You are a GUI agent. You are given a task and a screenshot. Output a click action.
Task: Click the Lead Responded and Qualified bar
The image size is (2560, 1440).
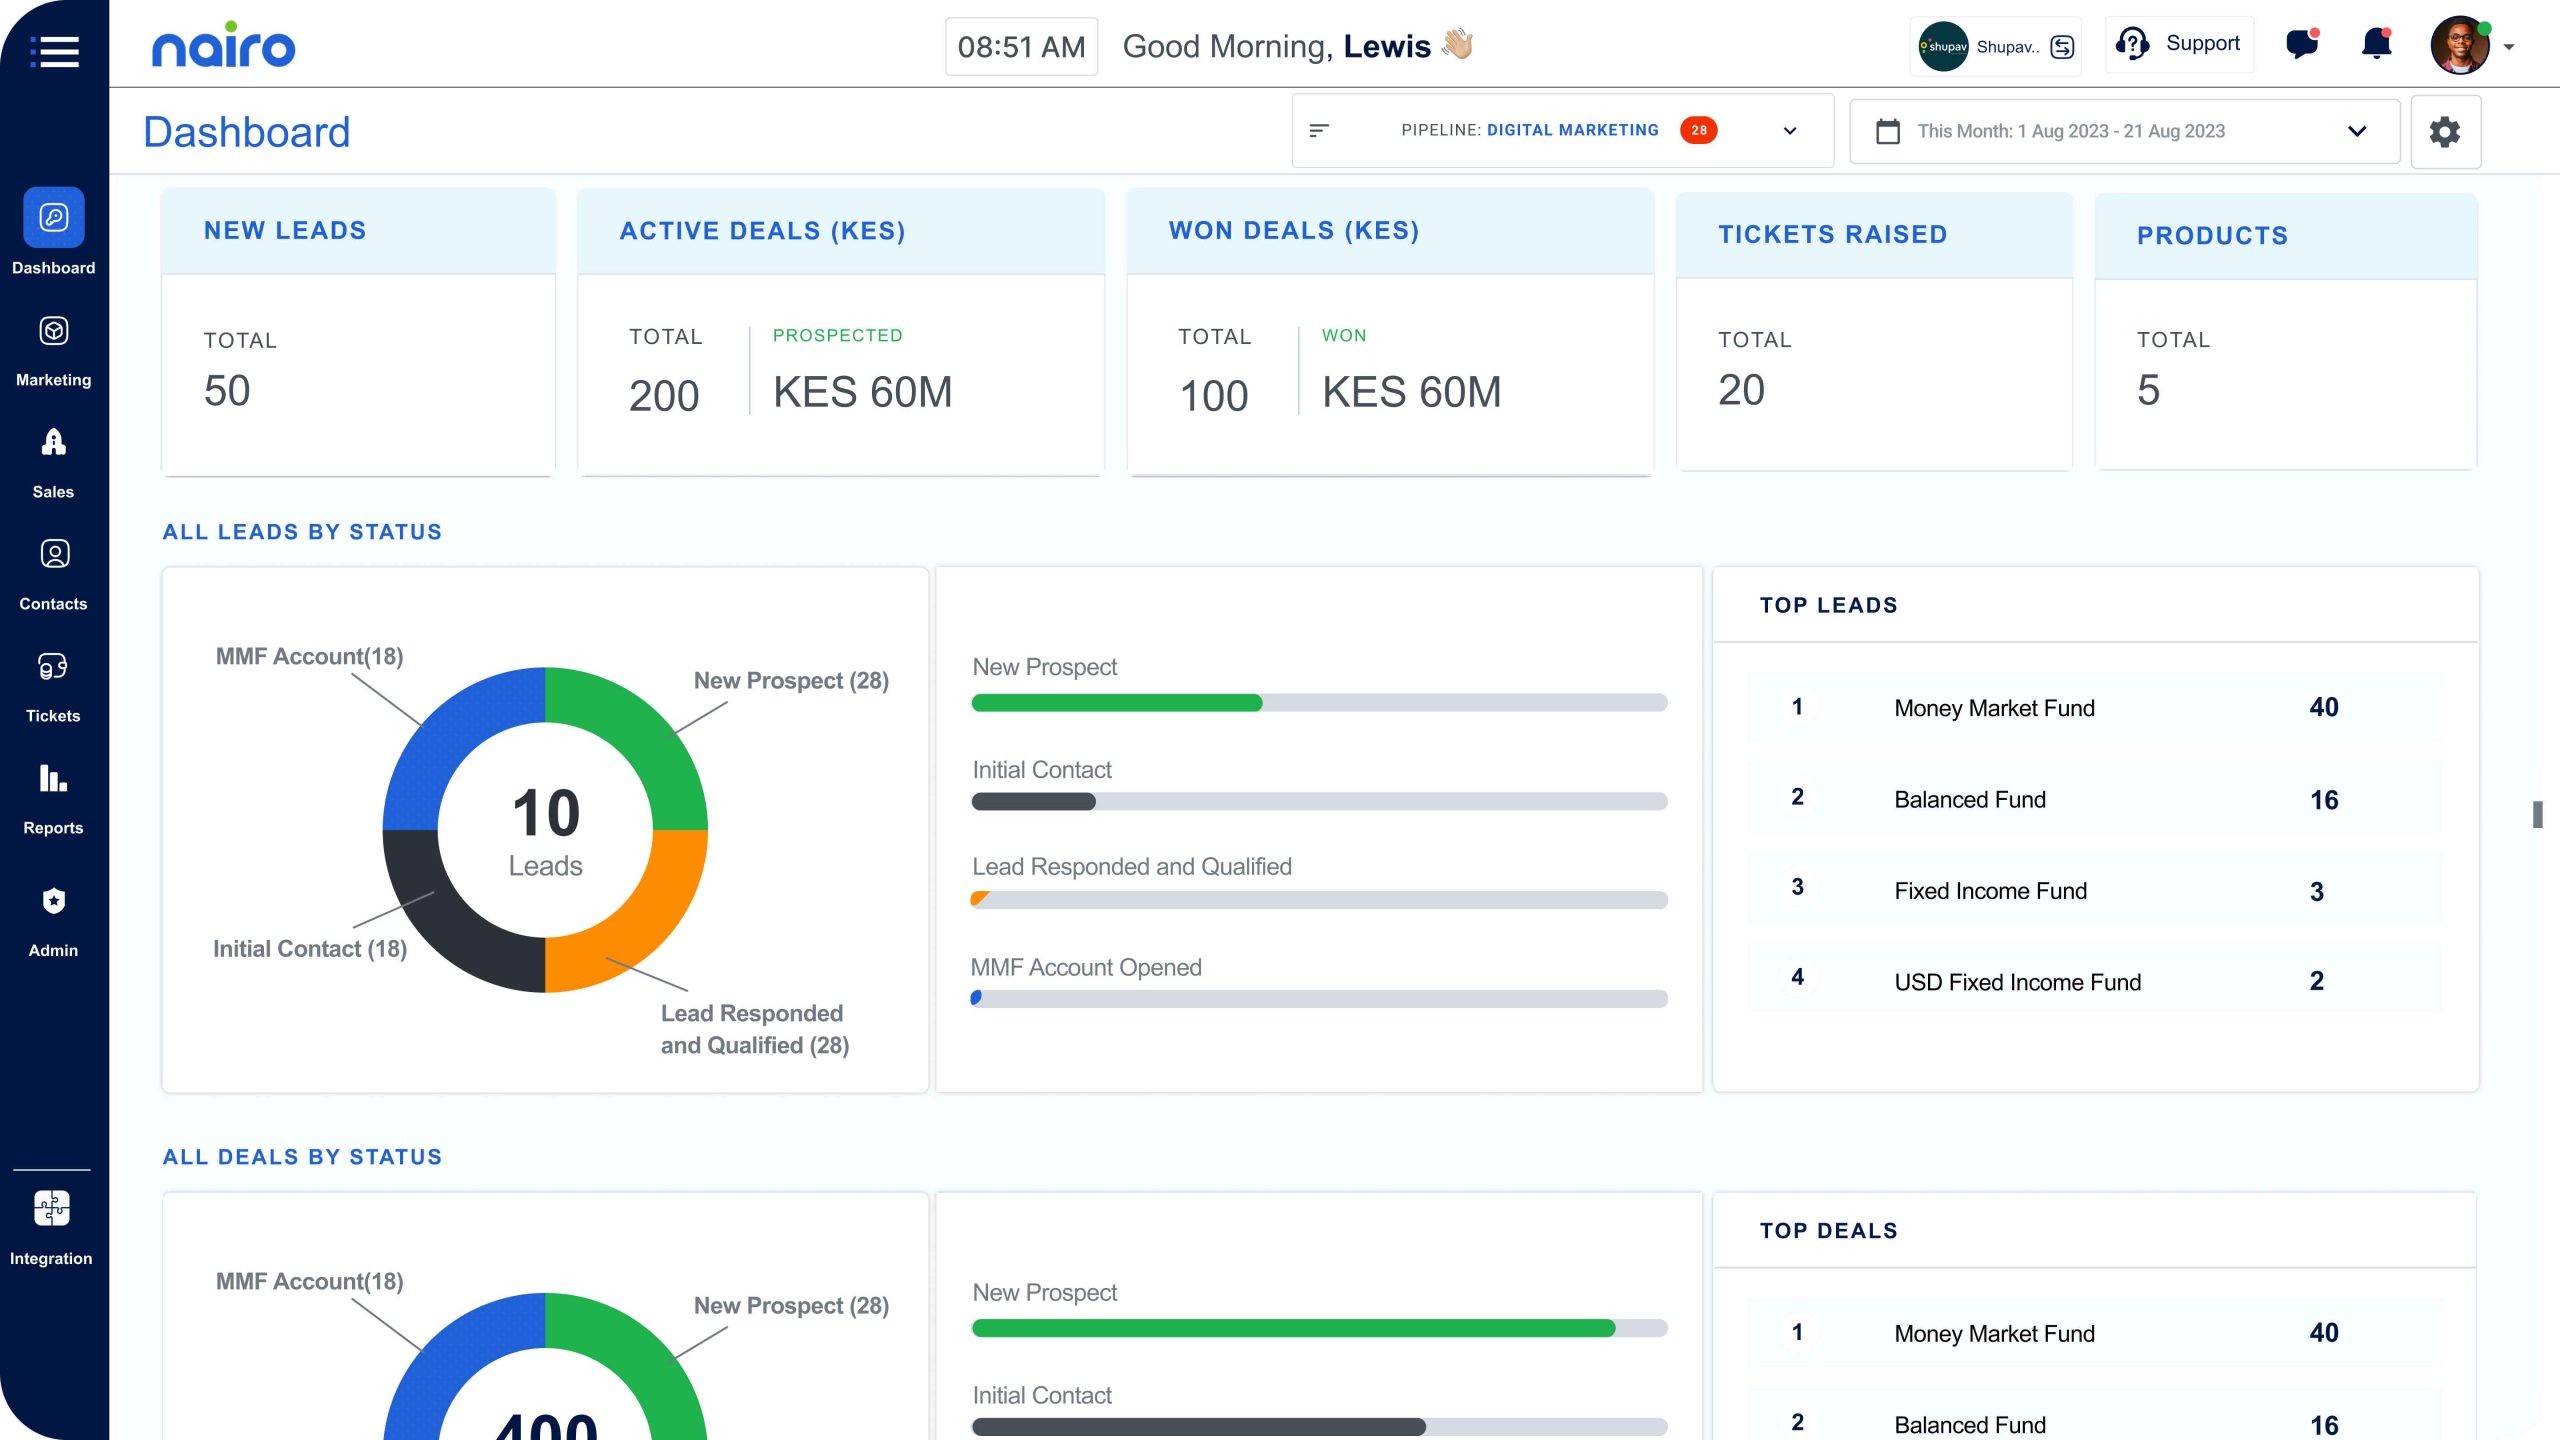tap(1319, 900)
